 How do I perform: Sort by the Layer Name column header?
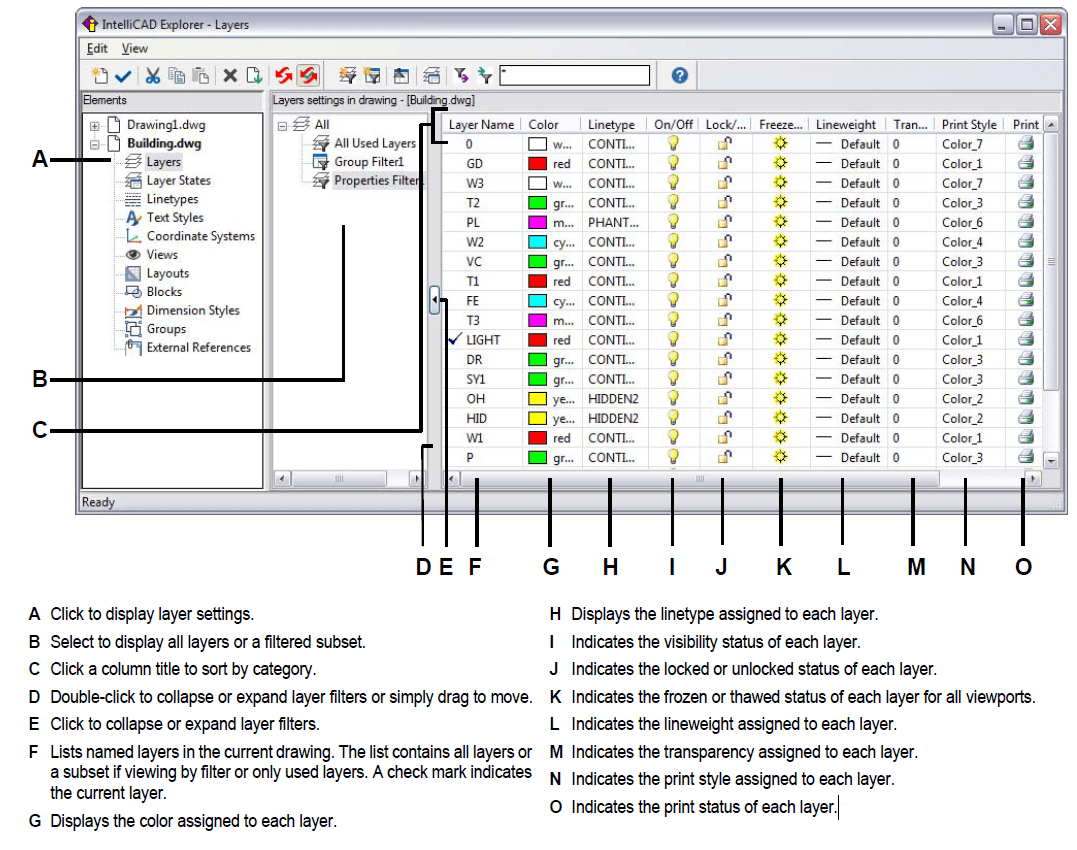pos(481,124)
